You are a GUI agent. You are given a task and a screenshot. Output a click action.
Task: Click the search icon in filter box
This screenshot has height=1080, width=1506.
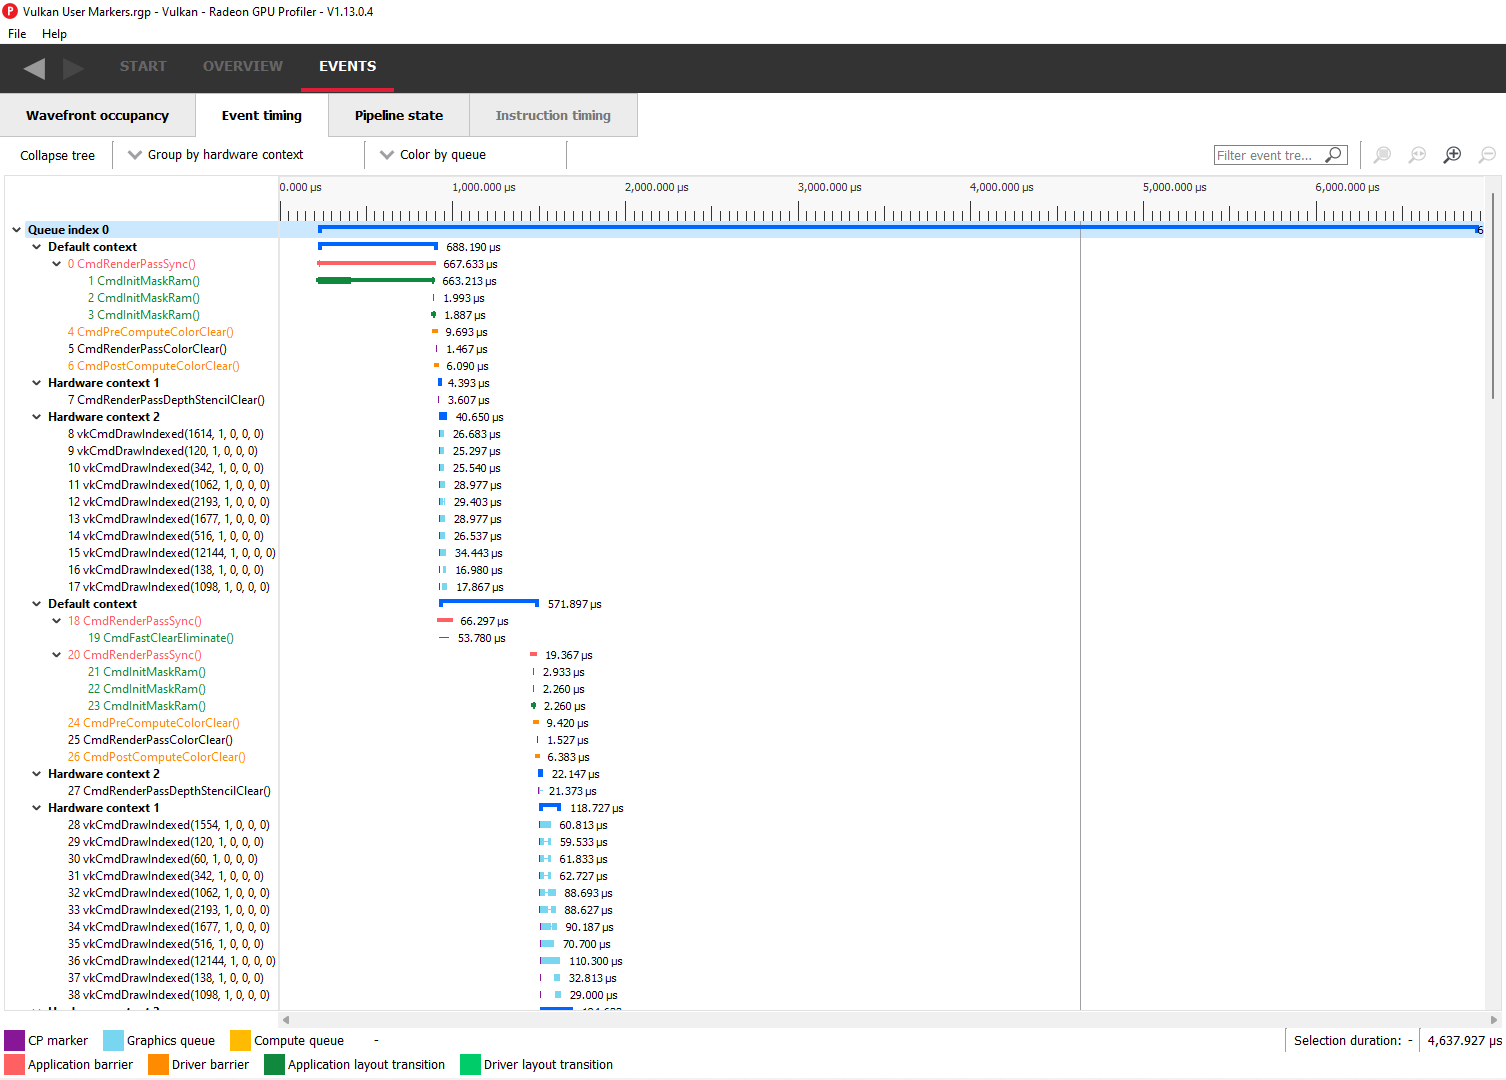click(1333, 155)
